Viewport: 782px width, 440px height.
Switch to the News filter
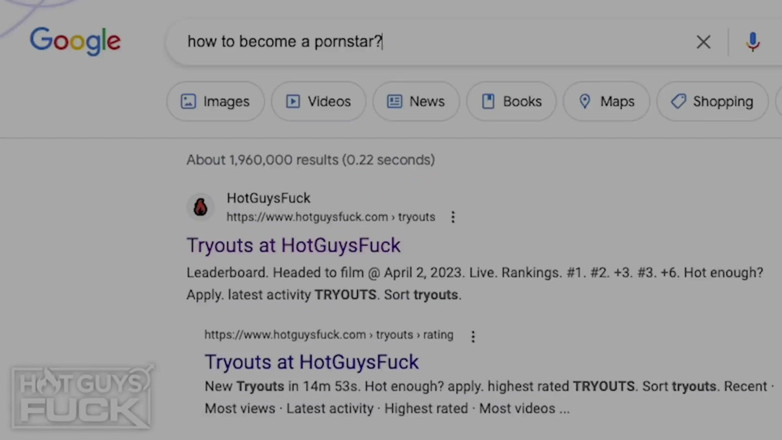(415, 101)
